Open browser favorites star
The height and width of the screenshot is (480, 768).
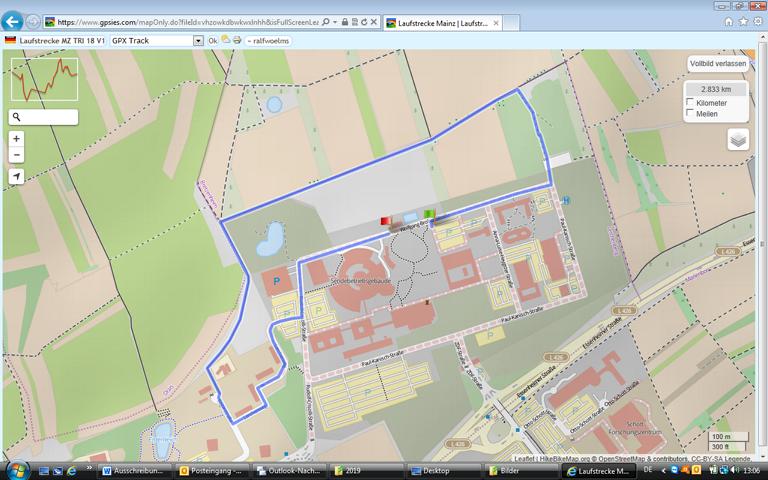[x=742, y=21]
